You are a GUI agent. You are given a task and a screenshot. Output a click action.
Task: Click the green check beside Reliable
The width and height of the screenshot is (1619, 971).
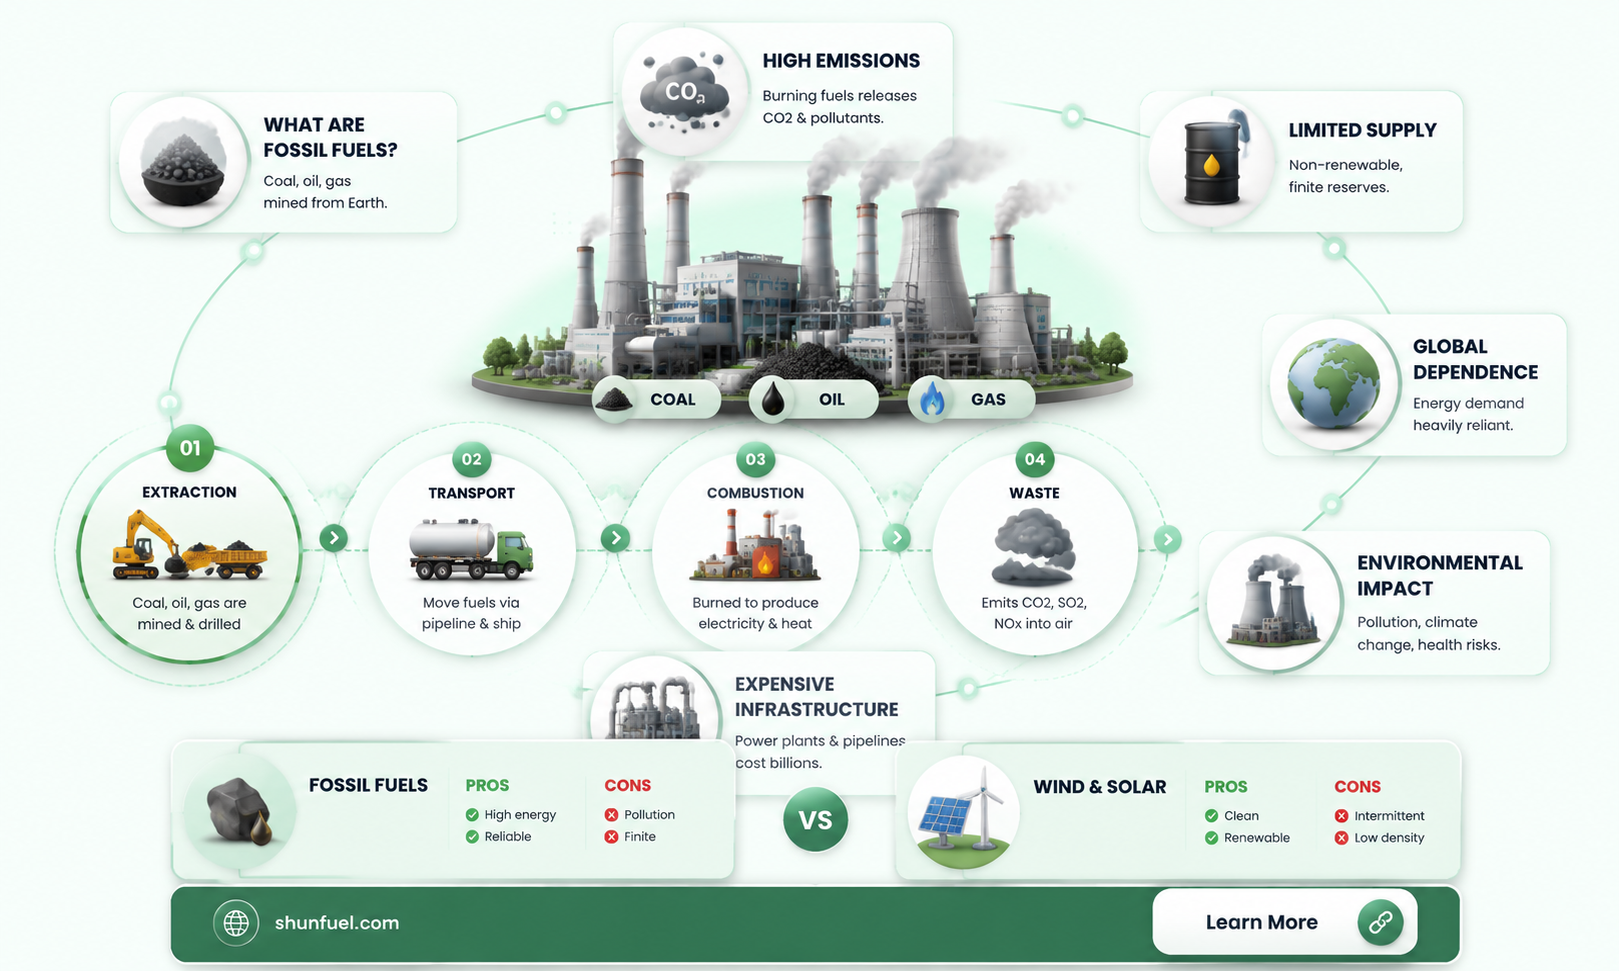click(x=472, y=837)
